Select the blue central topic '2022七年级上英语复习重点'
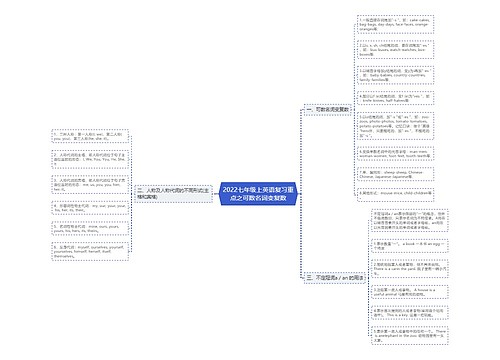Viewport: 500px width, 360px height. 258,194
